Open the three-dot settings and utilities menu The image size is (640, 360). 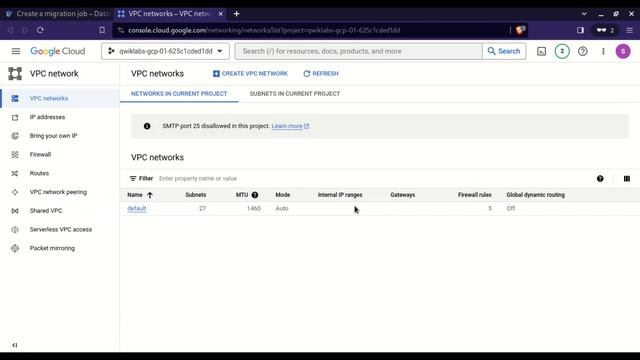[x=603, y=51]
